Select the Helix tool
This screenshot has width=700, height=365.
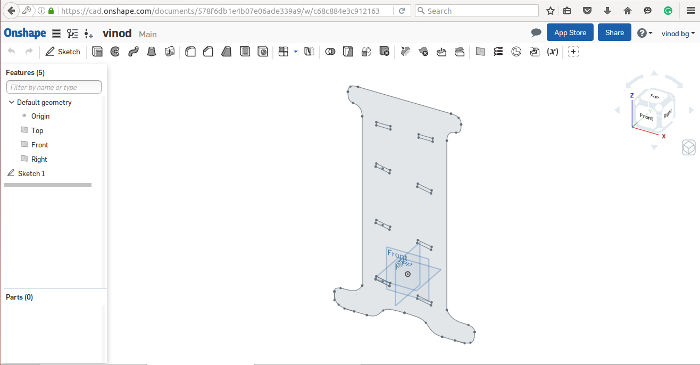(x=498, y=52)
